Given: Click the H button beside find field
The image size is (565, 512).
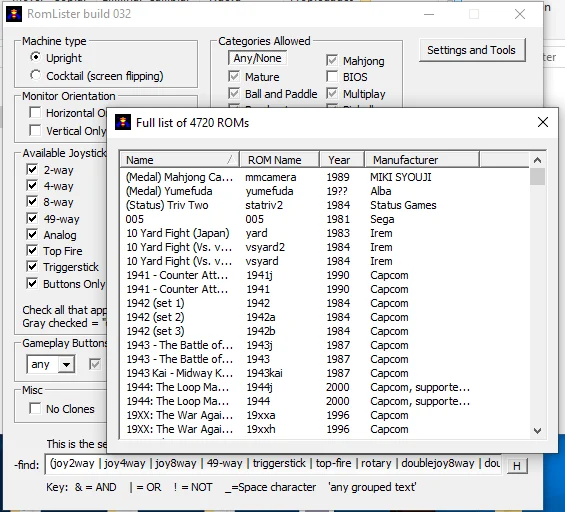Looking at the screenshot, I should 517,466.
